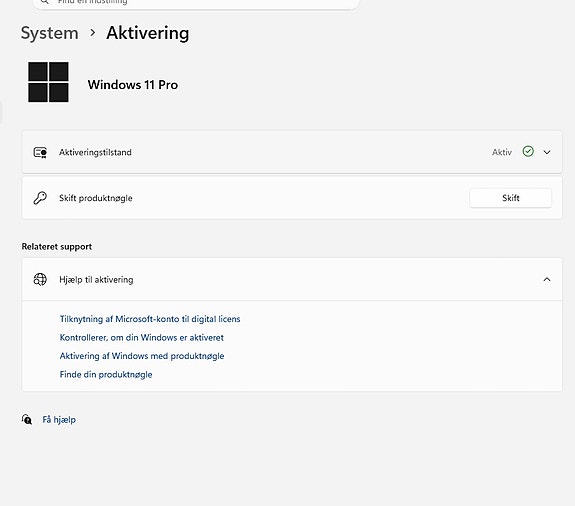Open Tilknytning af Microsoft-konto til digital licens

(x=150, y=319)
